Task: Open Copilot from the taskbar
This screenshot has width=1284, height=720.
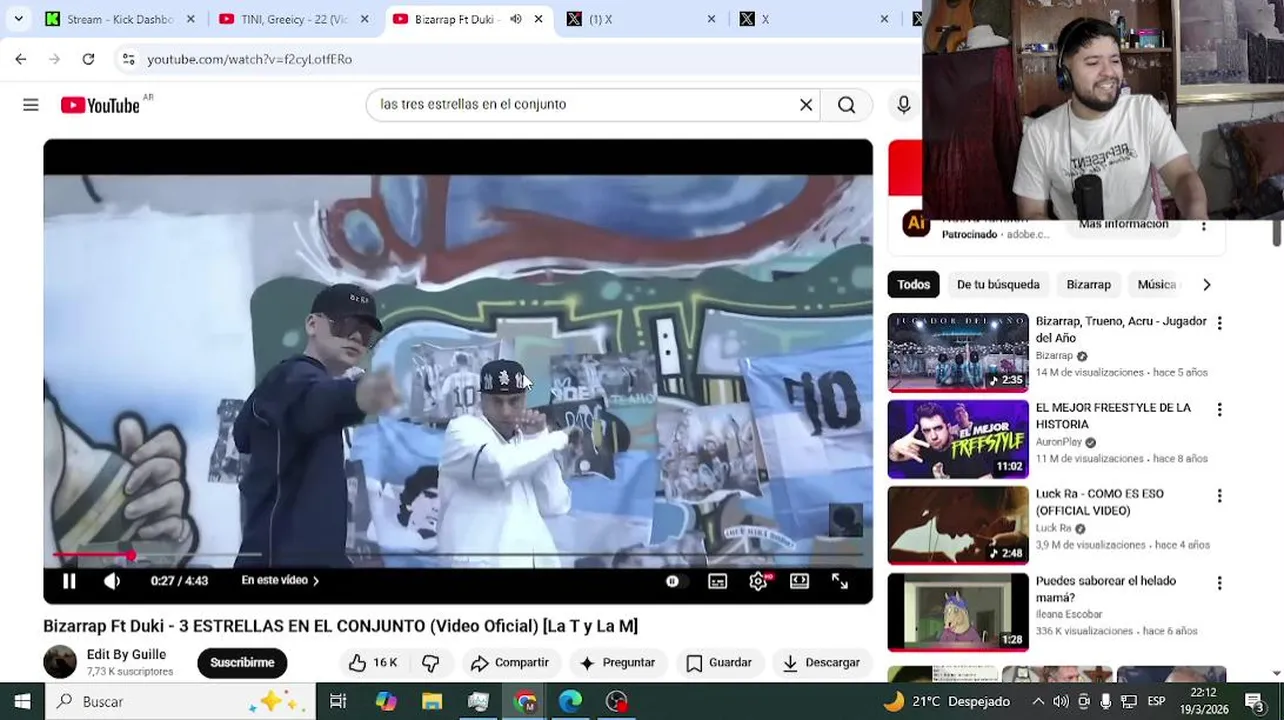Action: pos(386,701)
